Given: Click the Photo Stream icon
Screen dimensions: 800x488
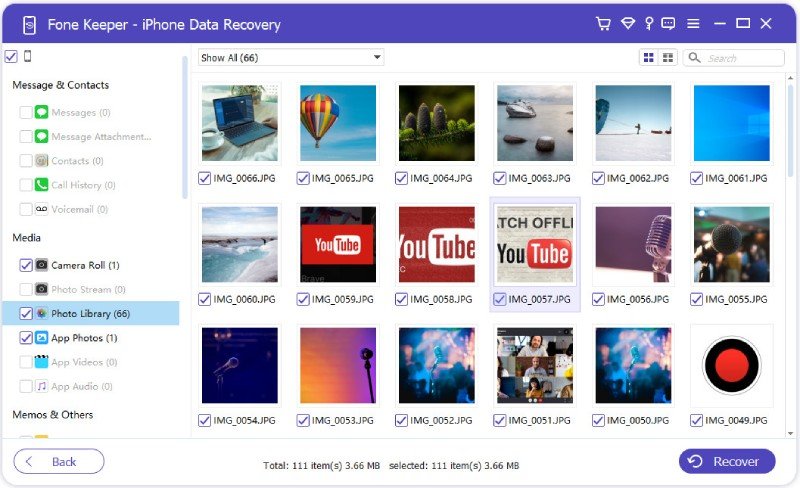Looking at the screenshot, I should click(x=41, y=289).
